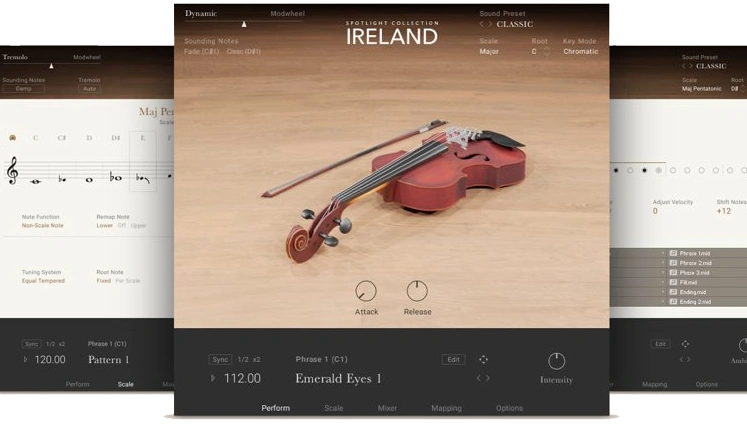This screenshot has height=432, width=747.
Task: Open the Equal Tempered tuning system dropdown
Action: click(43, 281)
